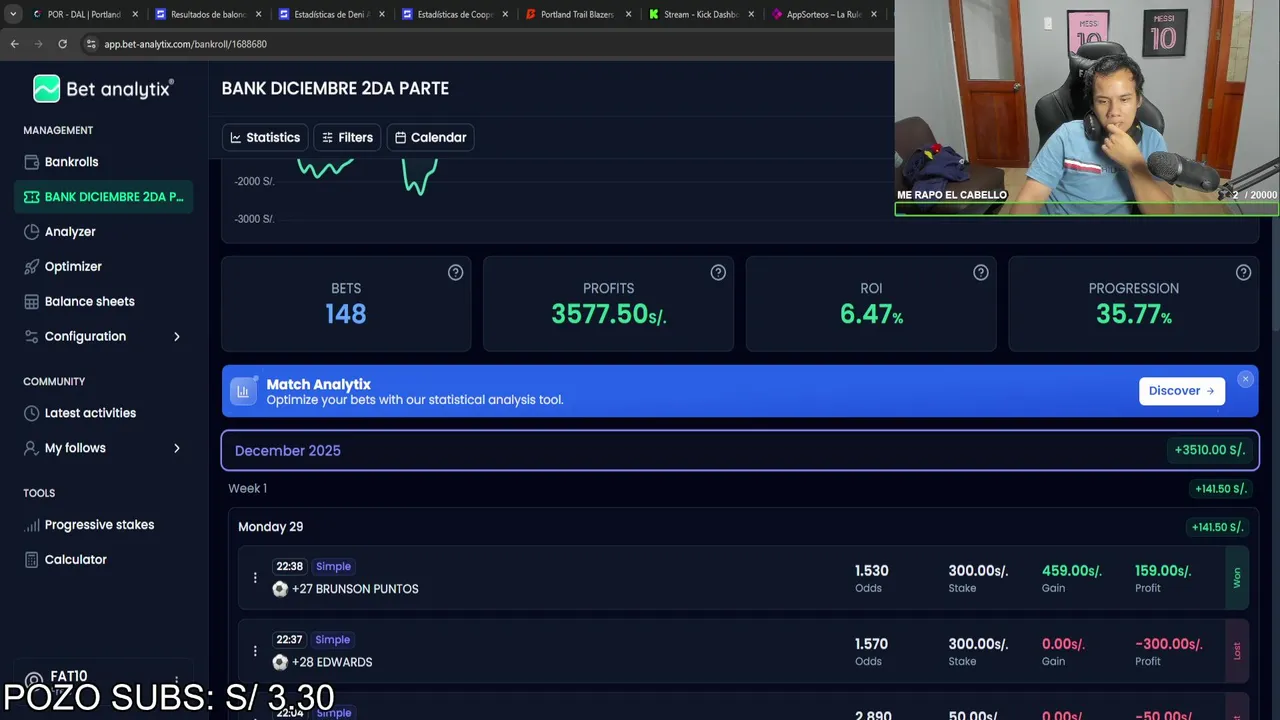This screenshot has width=1280, height=720.
Task: Click the 3577.50 profits value
Action: coord(608,314)
